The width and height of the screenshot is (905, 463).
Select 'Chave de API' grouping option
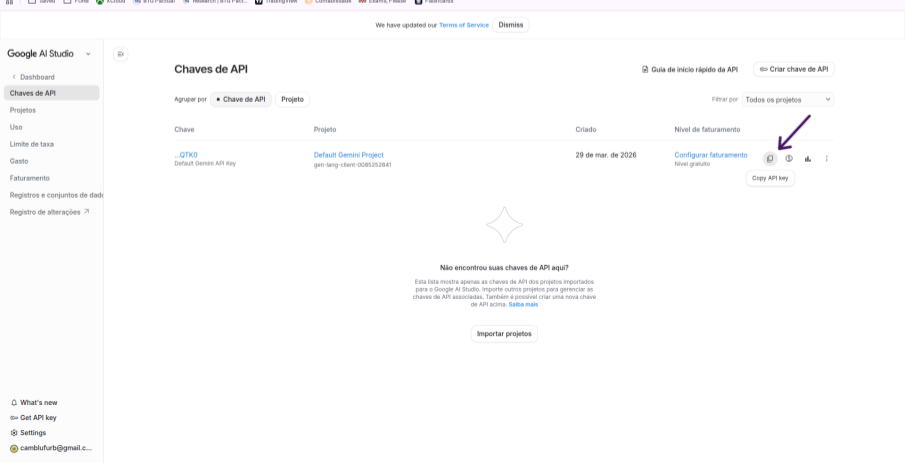[240, 99]
